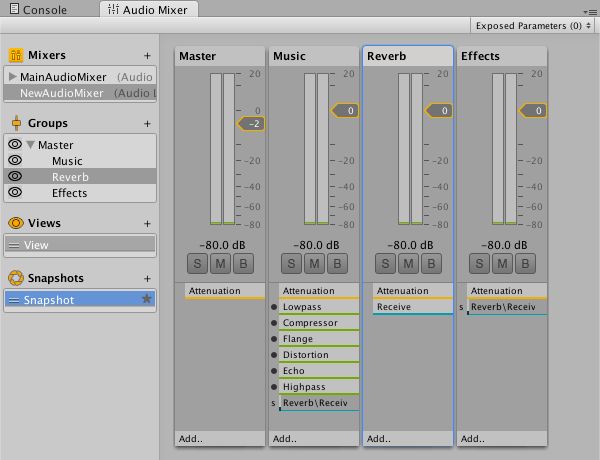Add a new group with plus icon

click(x=147, y=124)
